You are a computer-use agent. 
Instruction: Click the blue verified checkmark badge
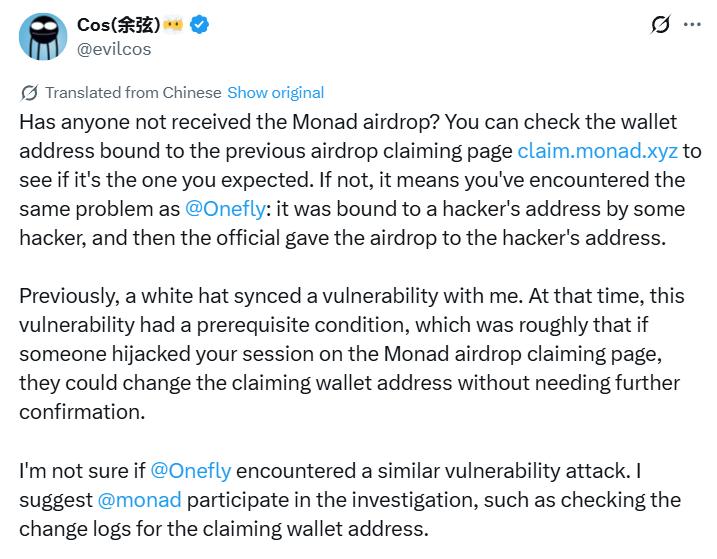click(x=201, y=25)
